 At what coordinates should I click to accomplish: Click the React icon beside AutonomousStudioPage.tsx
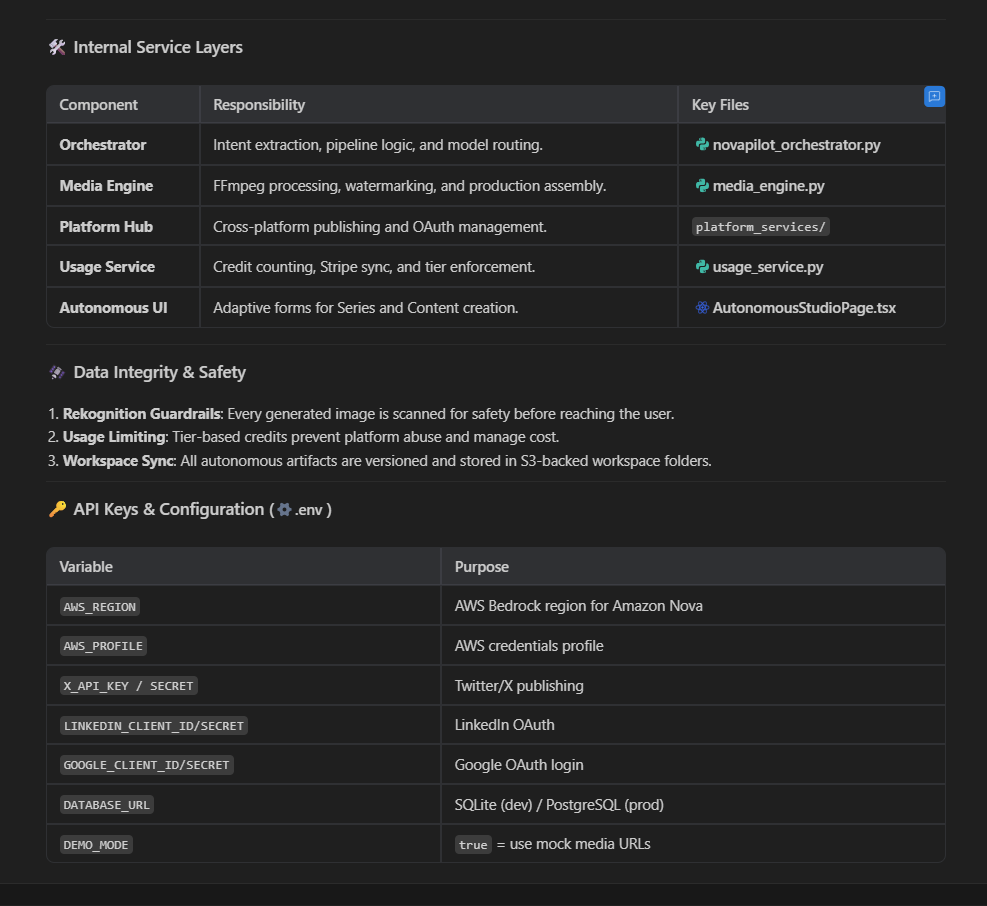click(702, 308)
